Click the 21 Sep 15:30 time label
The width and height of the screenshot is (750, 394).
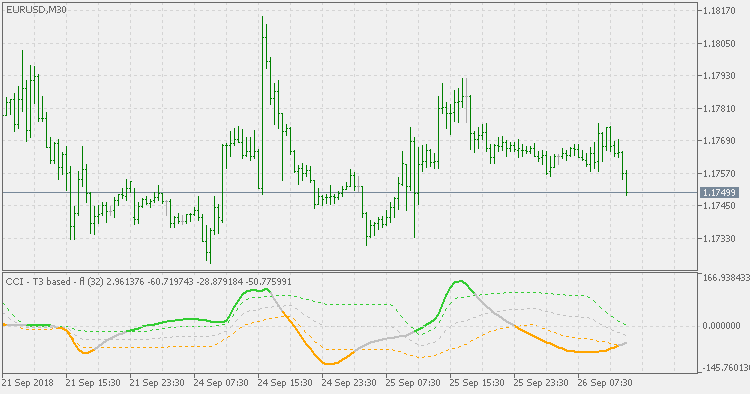pos(93,383)
